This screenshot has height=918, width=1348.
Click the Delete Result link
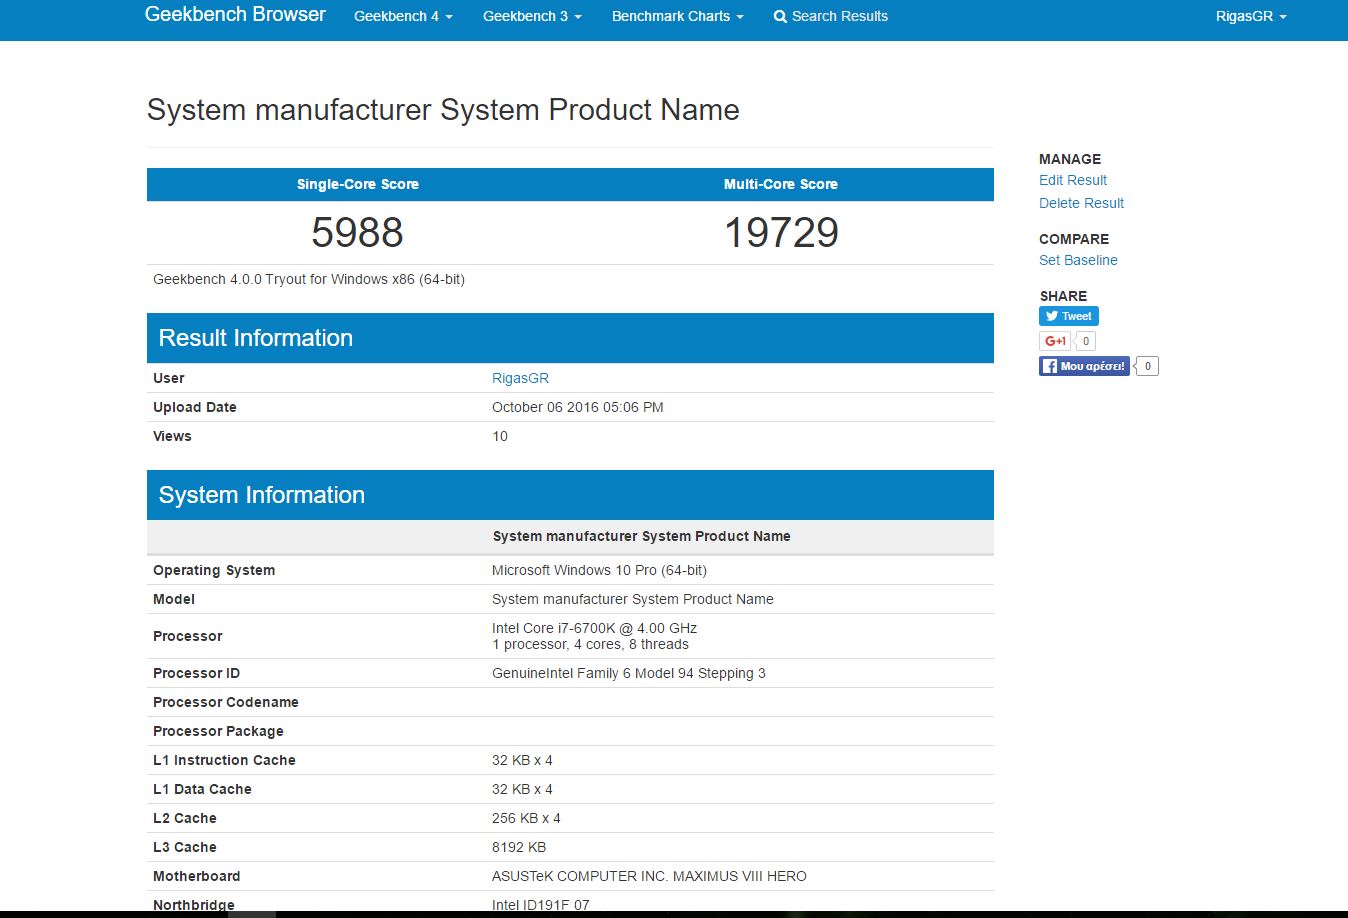(x=1081, y=203)
